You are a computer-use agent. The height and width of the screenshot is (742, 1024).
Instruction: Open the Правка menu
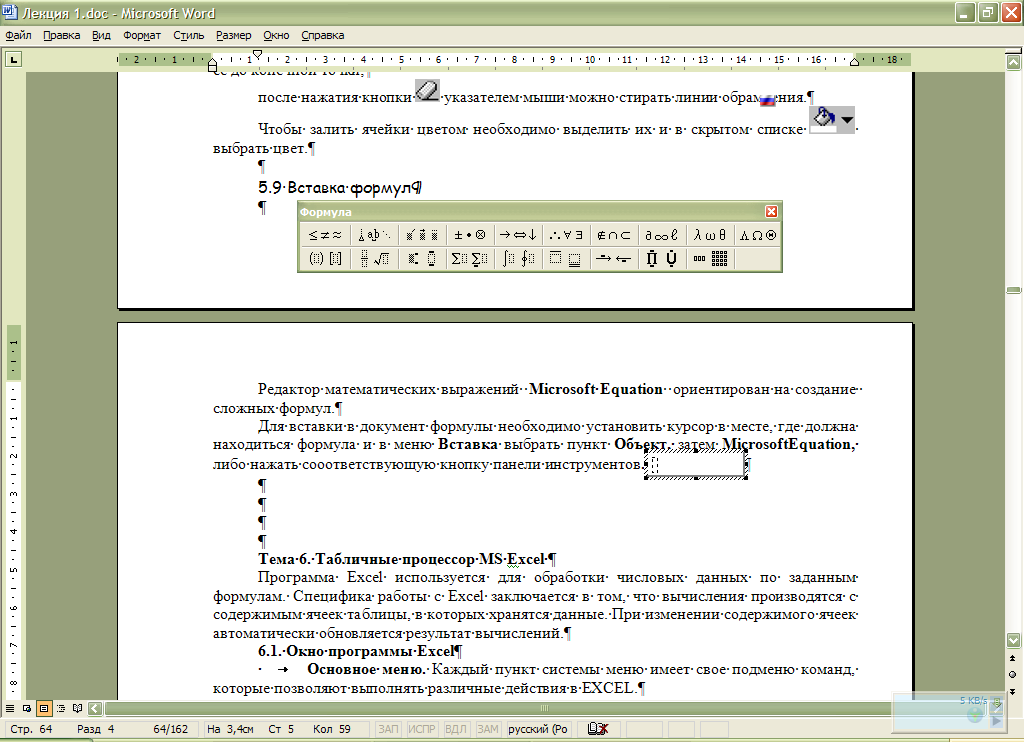(61, 35)
